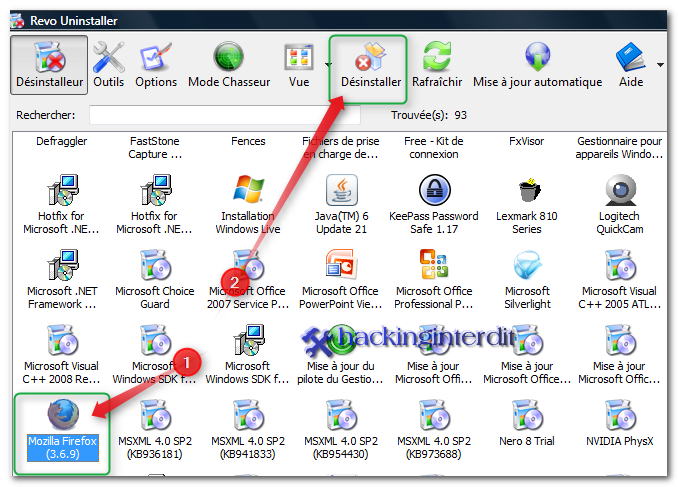This screenshot has height=487, width=678.
Task: Click the Fences entry label
Action: (248, 141)
